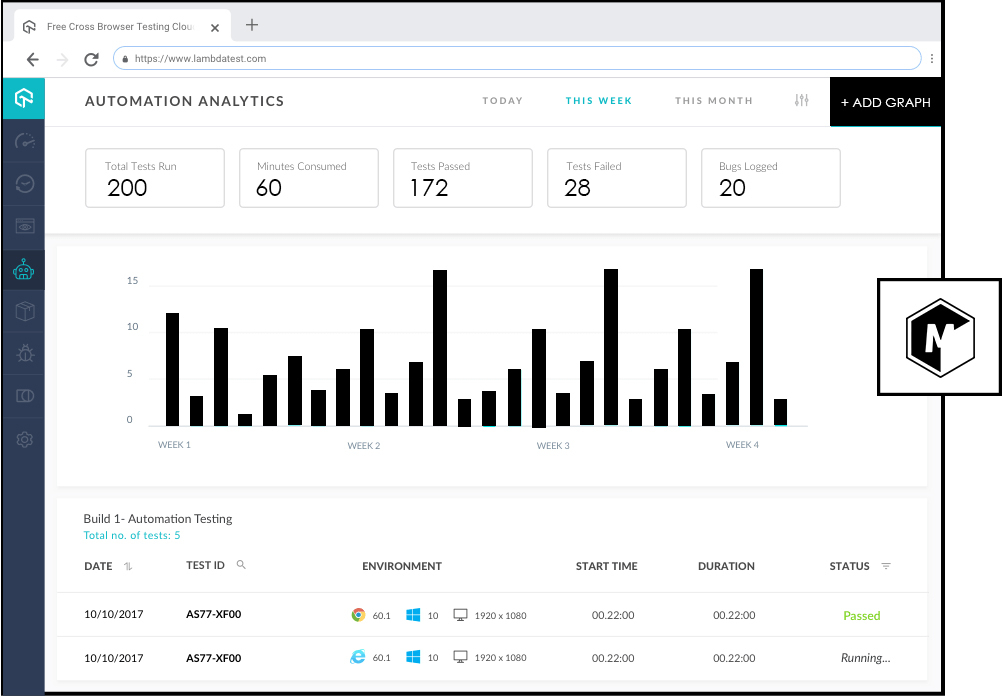Toggle ascending sort on the DATE column
The image size is (1002, 696).
click(x=129, y=565)
